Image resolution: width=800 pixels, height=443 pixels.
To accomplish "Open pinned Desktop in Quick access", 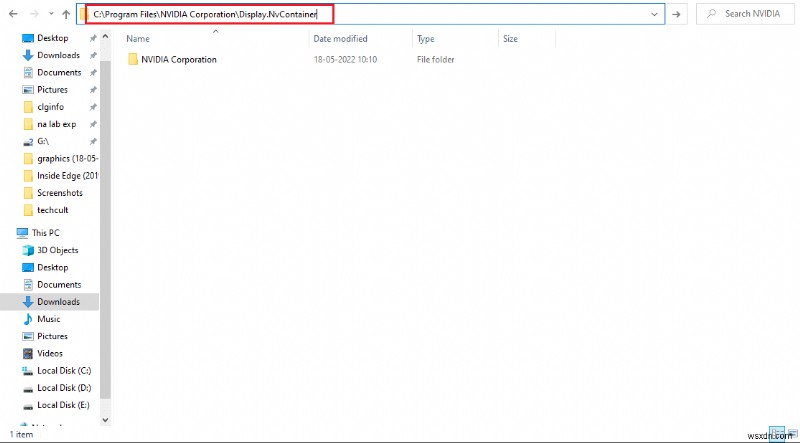I will pyautogui.click(x=52, y=38).
